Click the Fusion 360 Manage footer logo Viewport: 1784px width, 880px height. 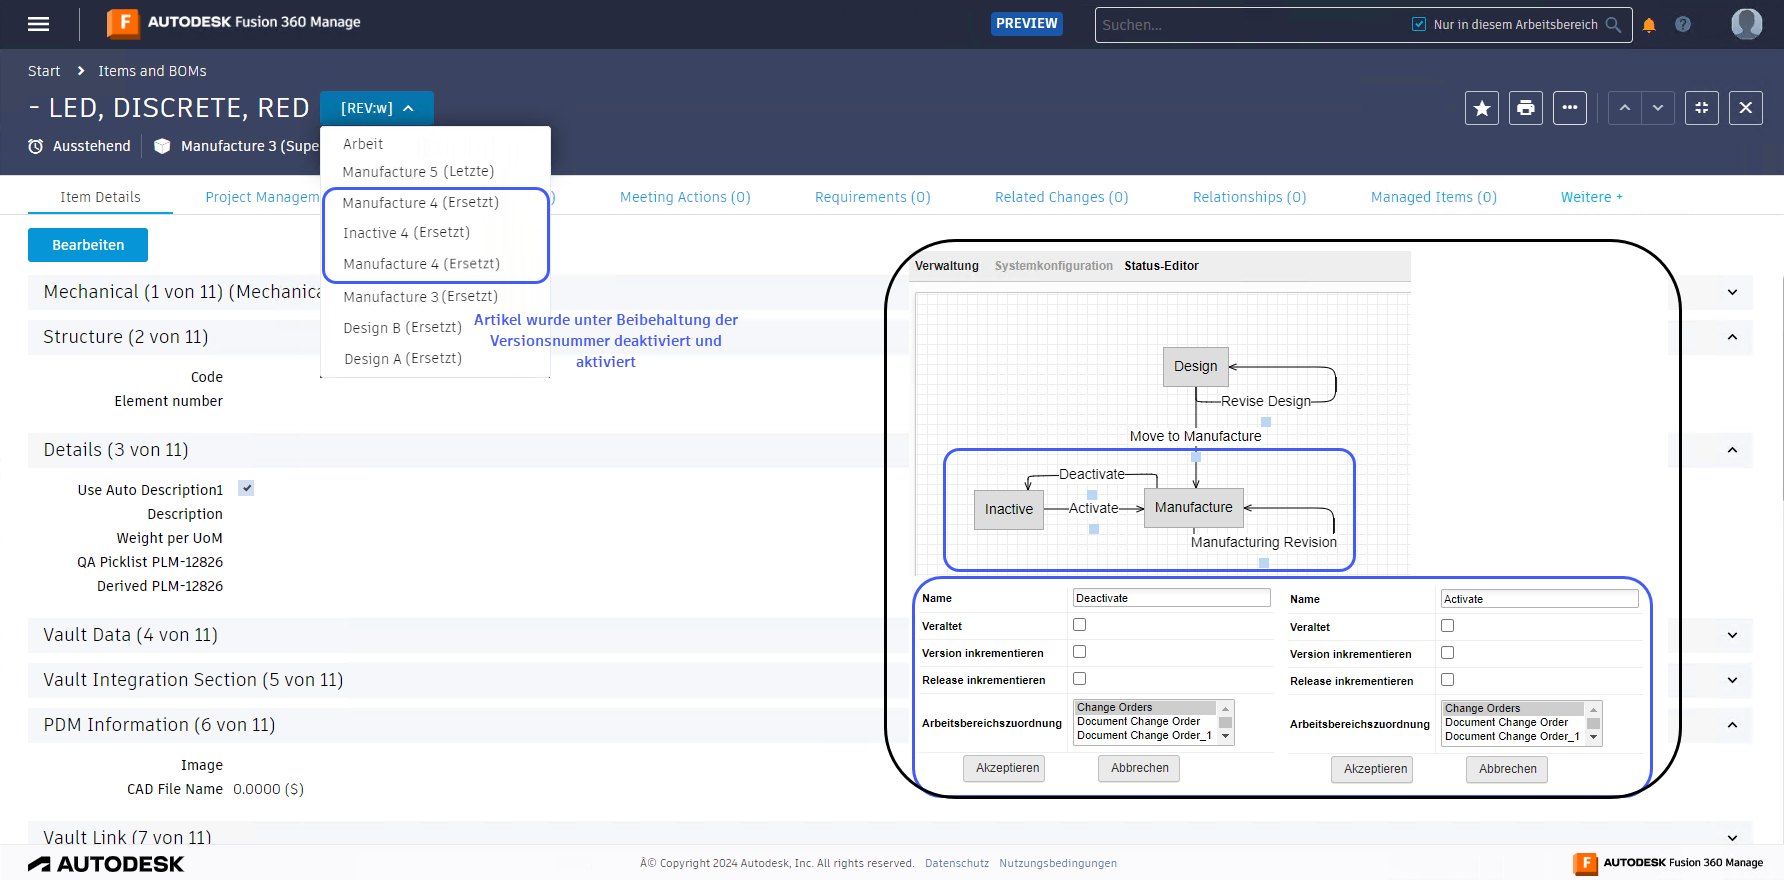[x=1668, y=863]
